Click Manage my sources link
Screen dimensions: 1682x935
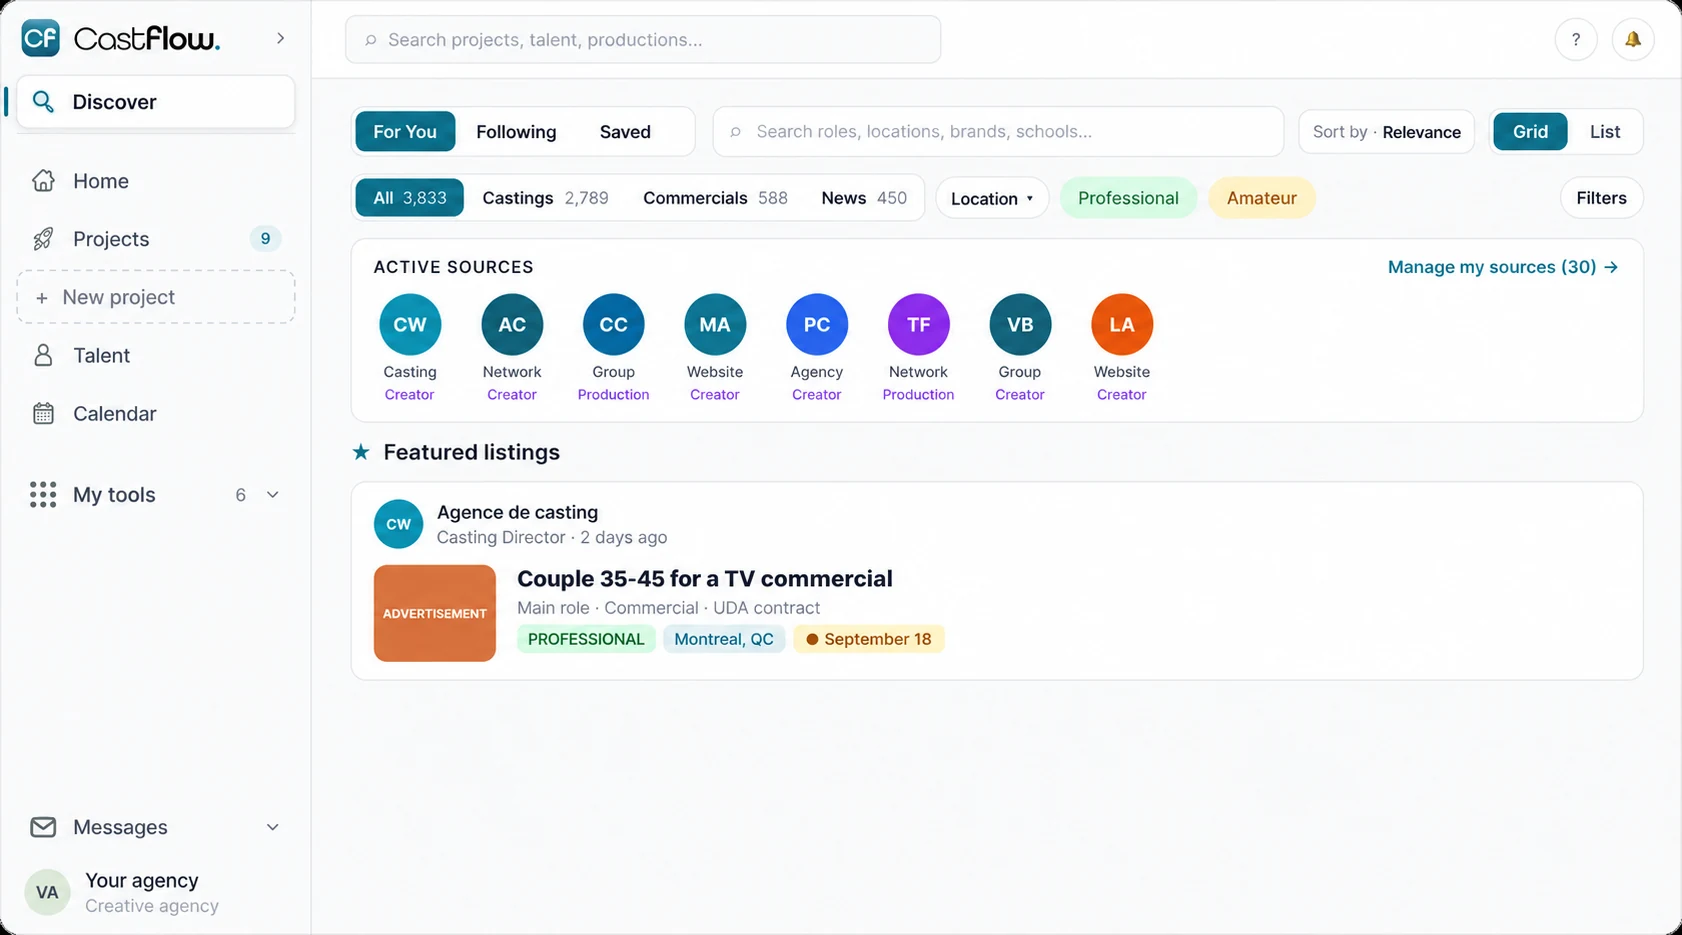[1502, 267]
